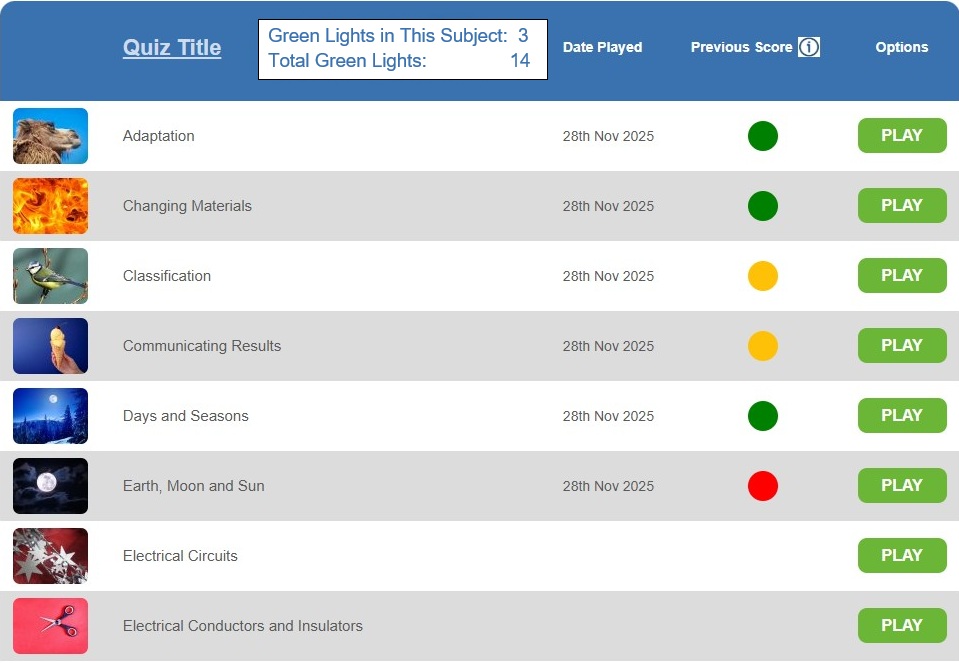Open the Previous Score info icon
The height and width of the screenshot is (663, 959).
pyautogui.click(x=810, y=46)
